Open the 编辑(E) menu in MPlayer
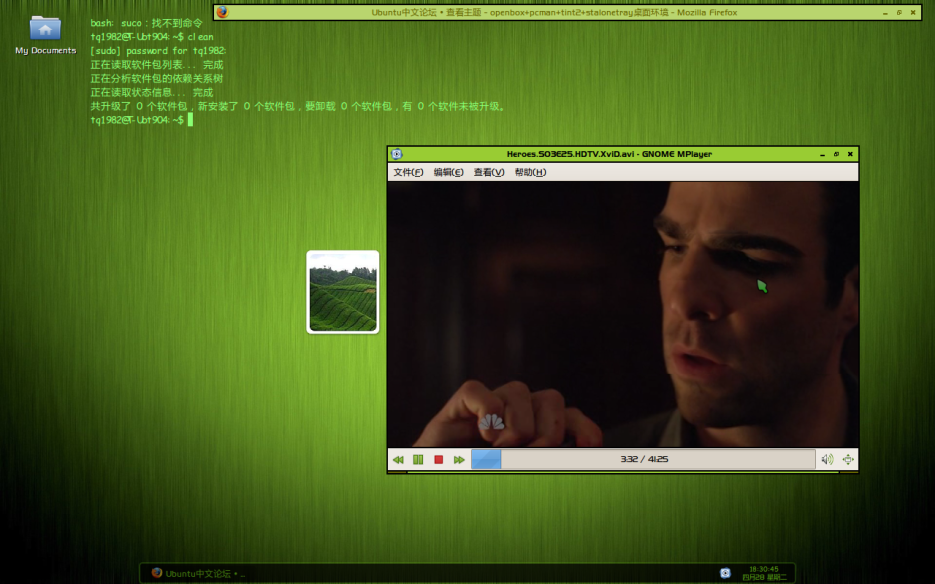Viewport: 935px width, 584px height. coord(448,172)
